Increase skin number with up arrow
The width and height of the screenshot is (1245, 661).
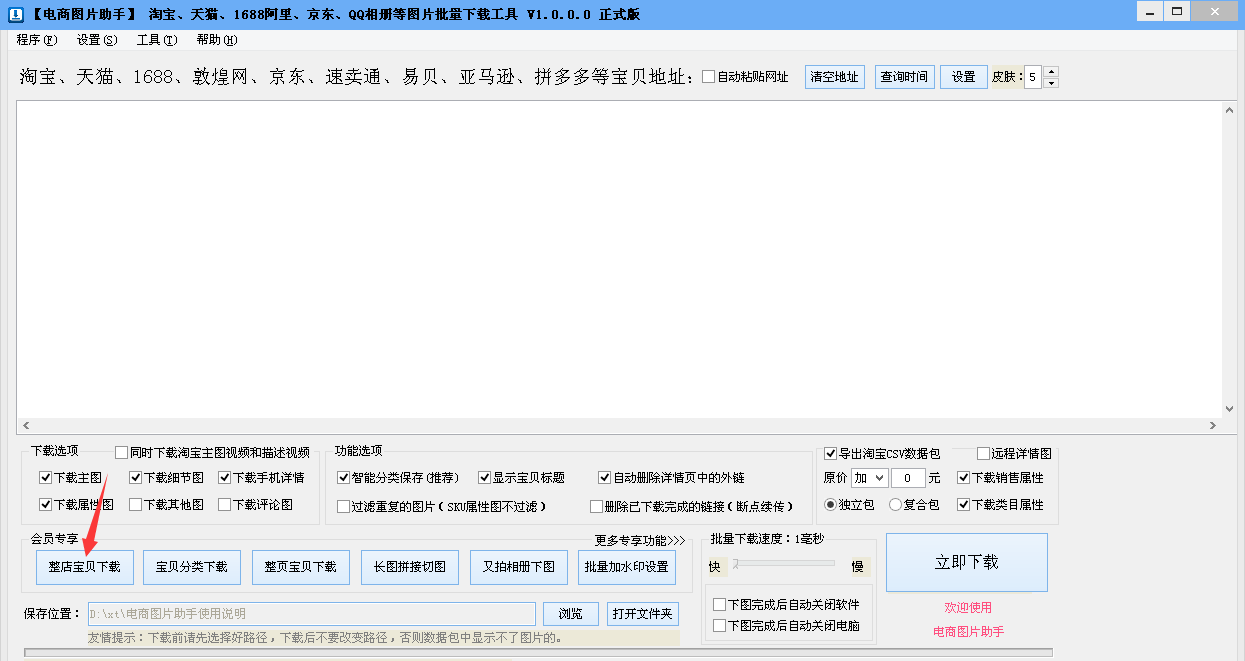point(1050,72)
